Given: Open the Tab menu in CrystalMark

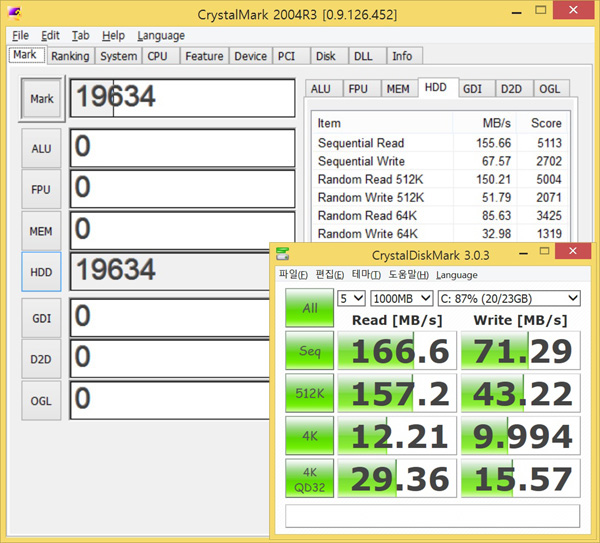Looking at the screenshot, I should tap(80, 36).
